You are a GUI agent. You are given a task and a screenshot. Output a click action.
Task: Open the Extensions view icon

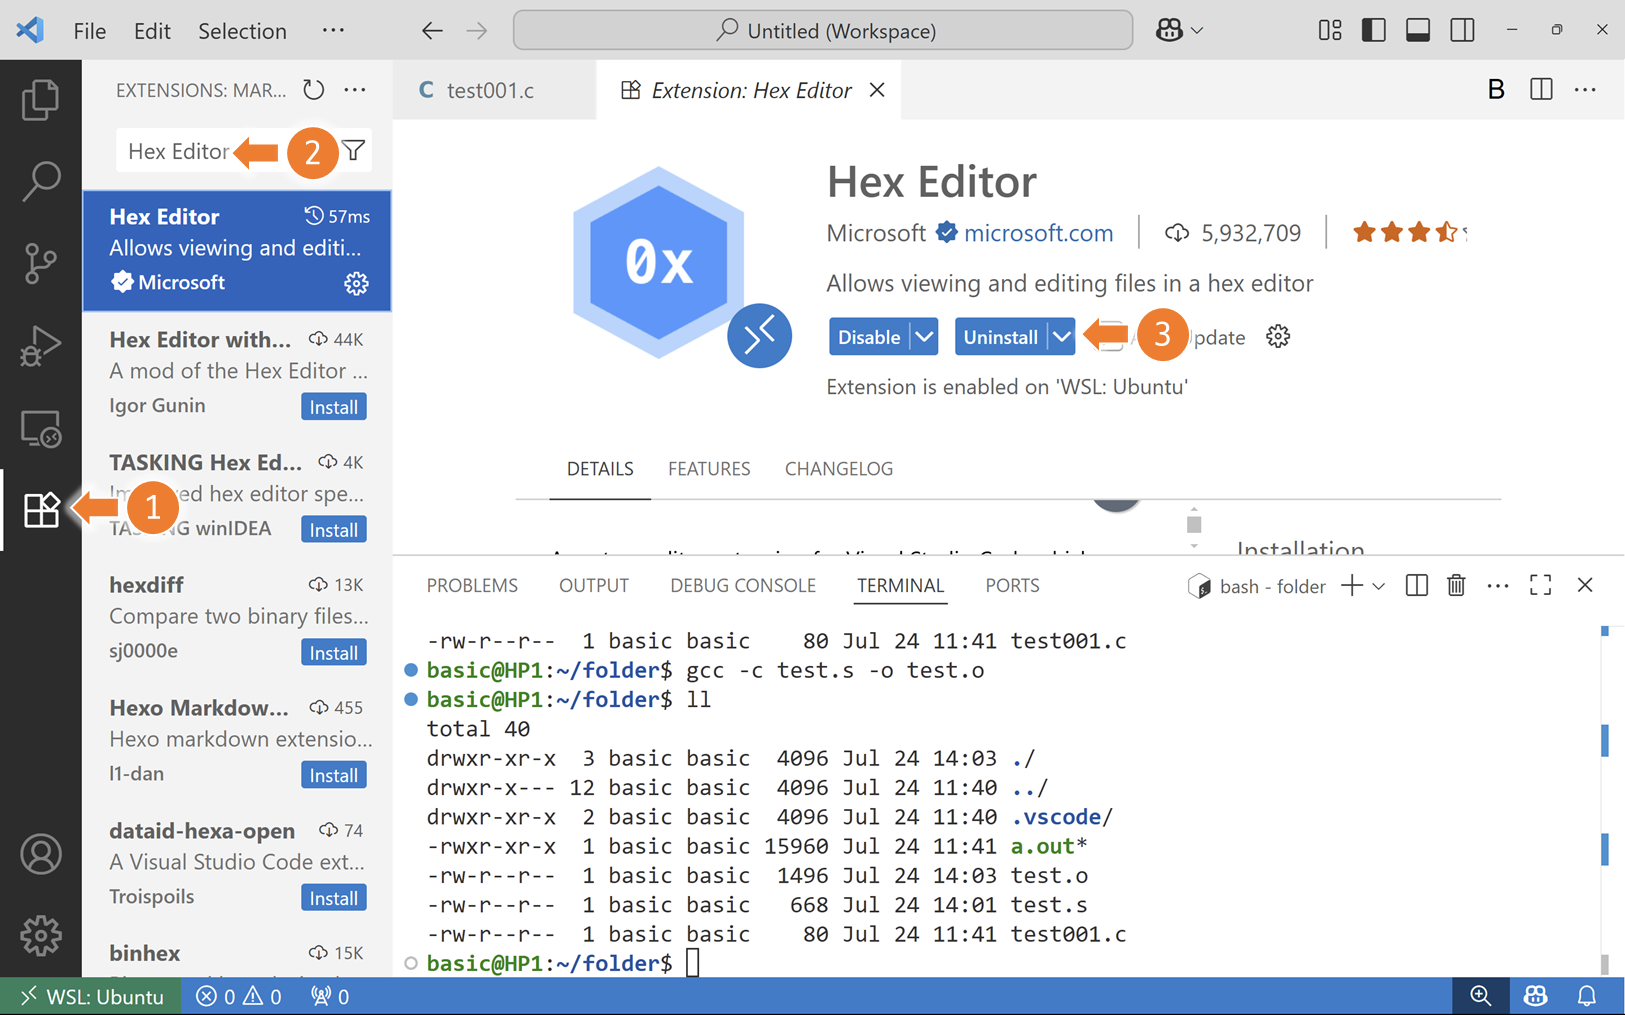click(x=40, y=510)
